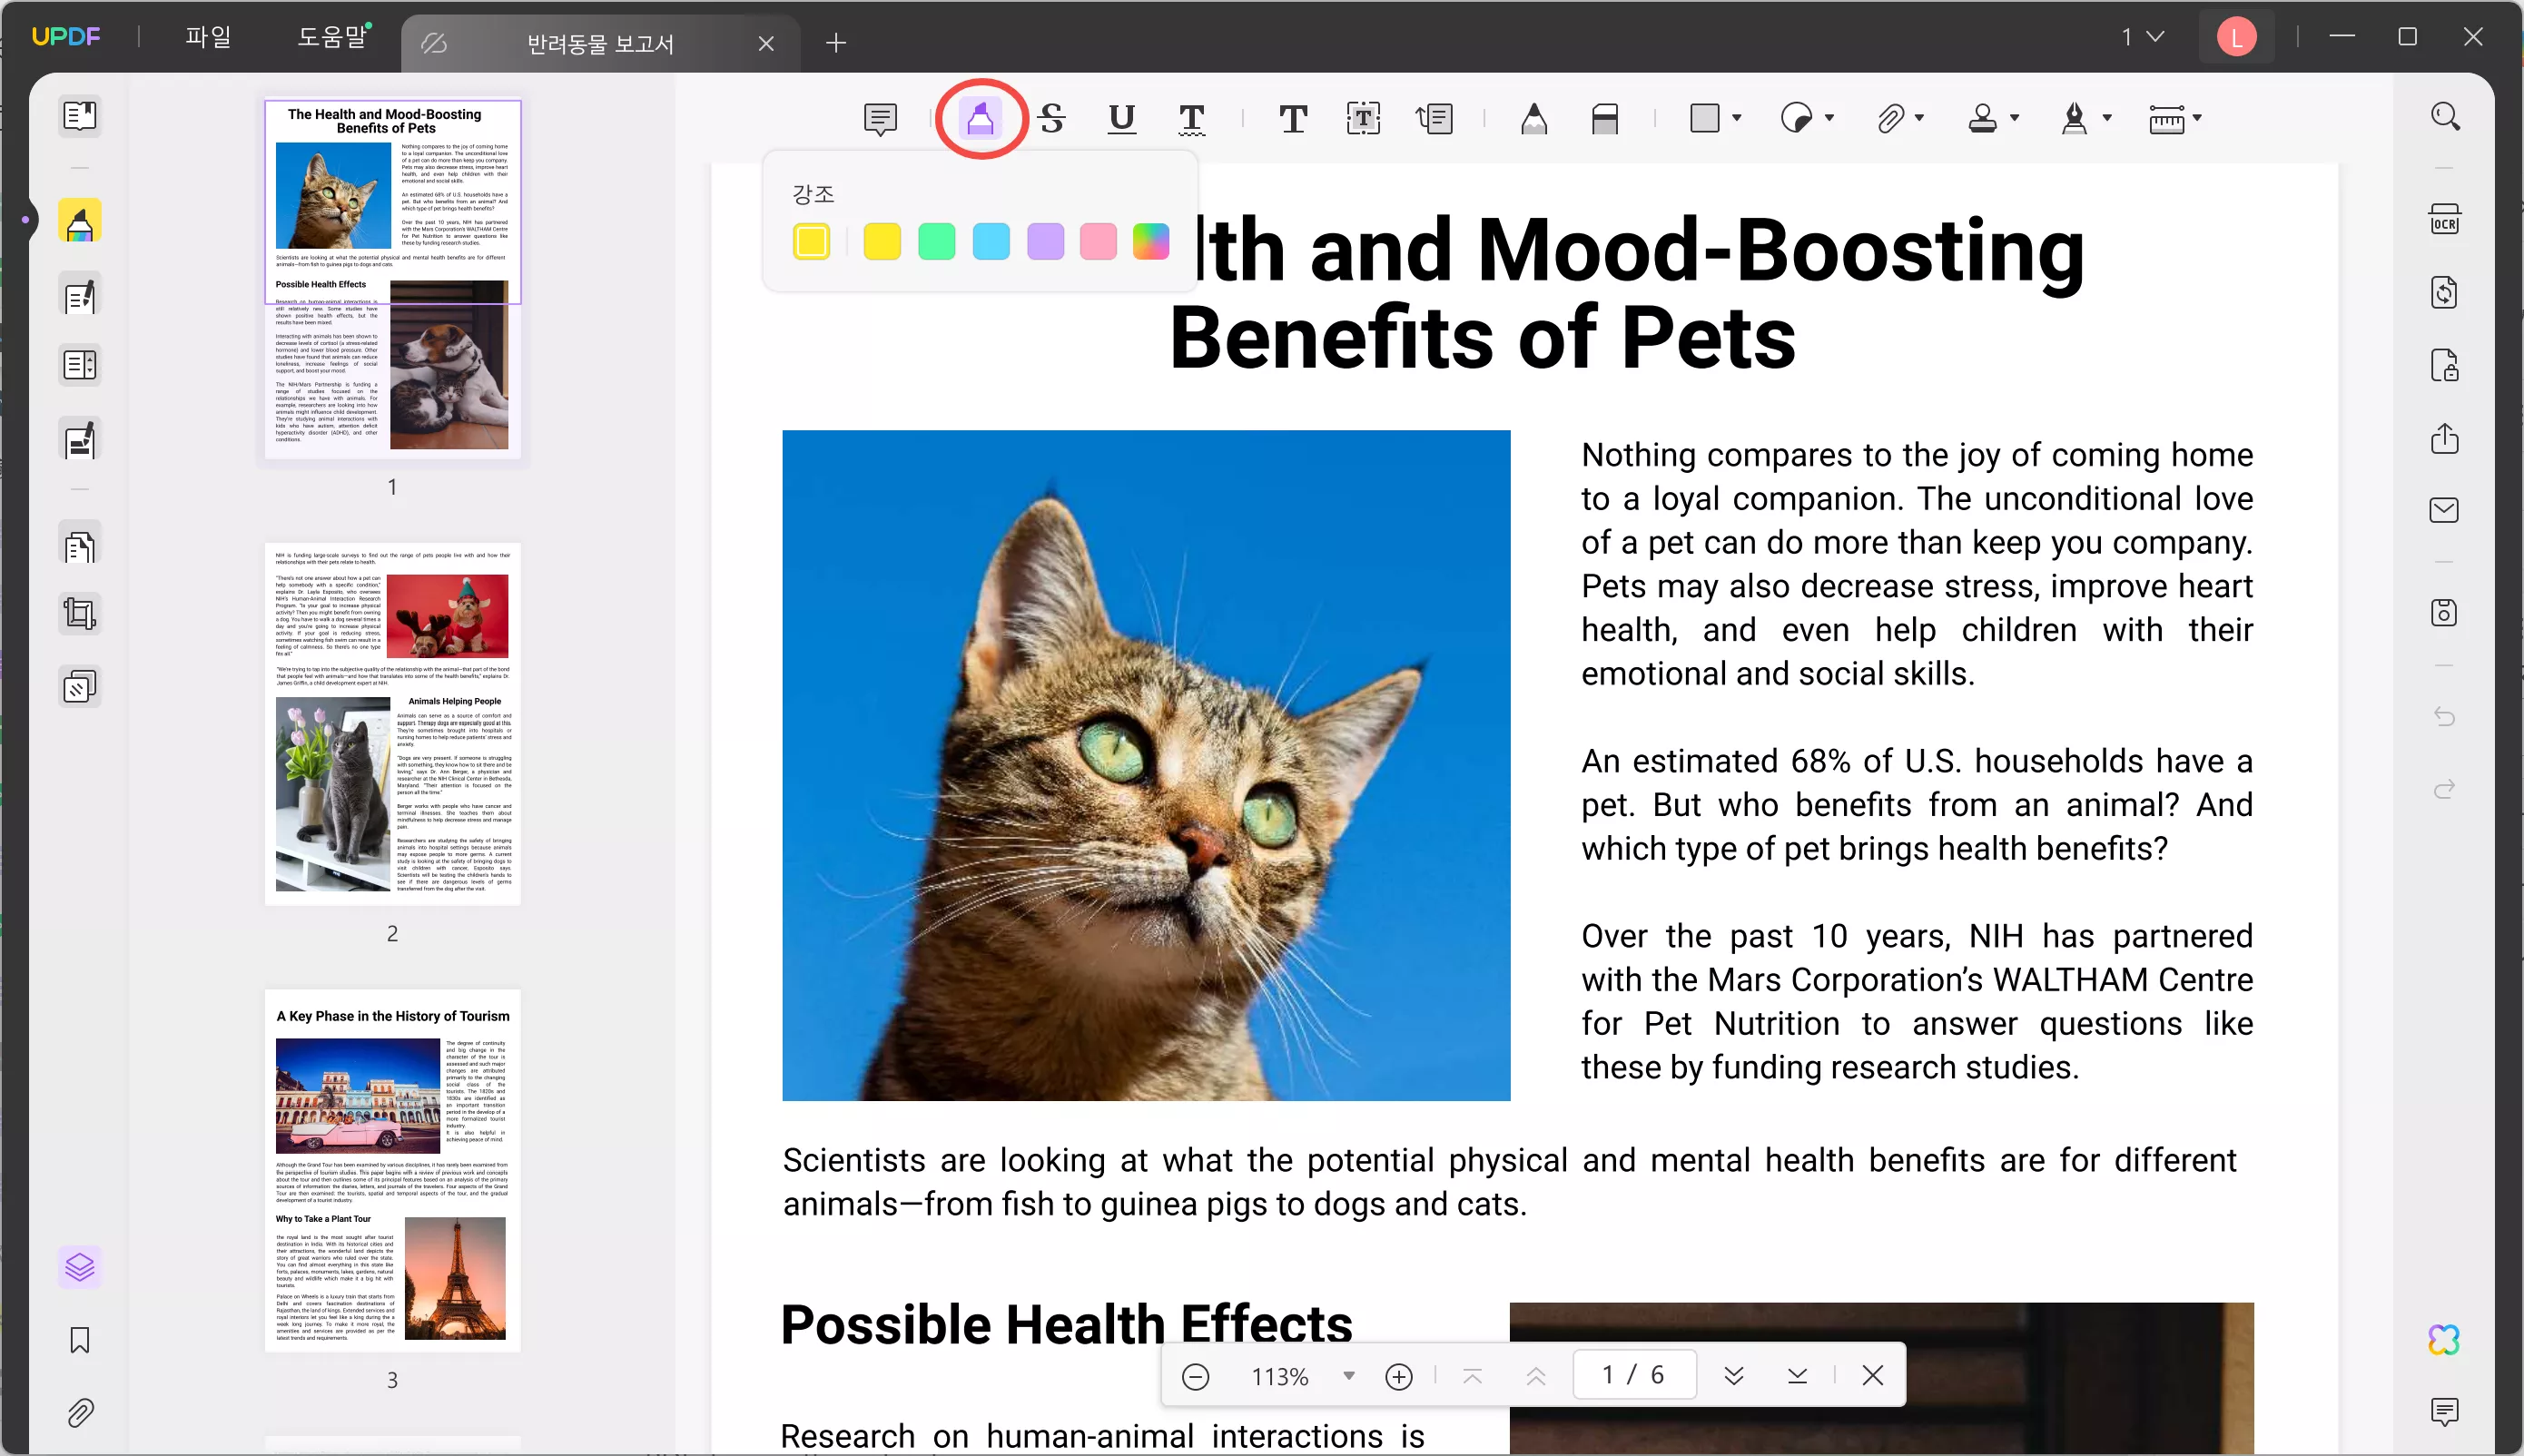Open the bookmark panel in left sidebar
The width and height of the screenshot is (2524, 1456).
coord(80,1340)
